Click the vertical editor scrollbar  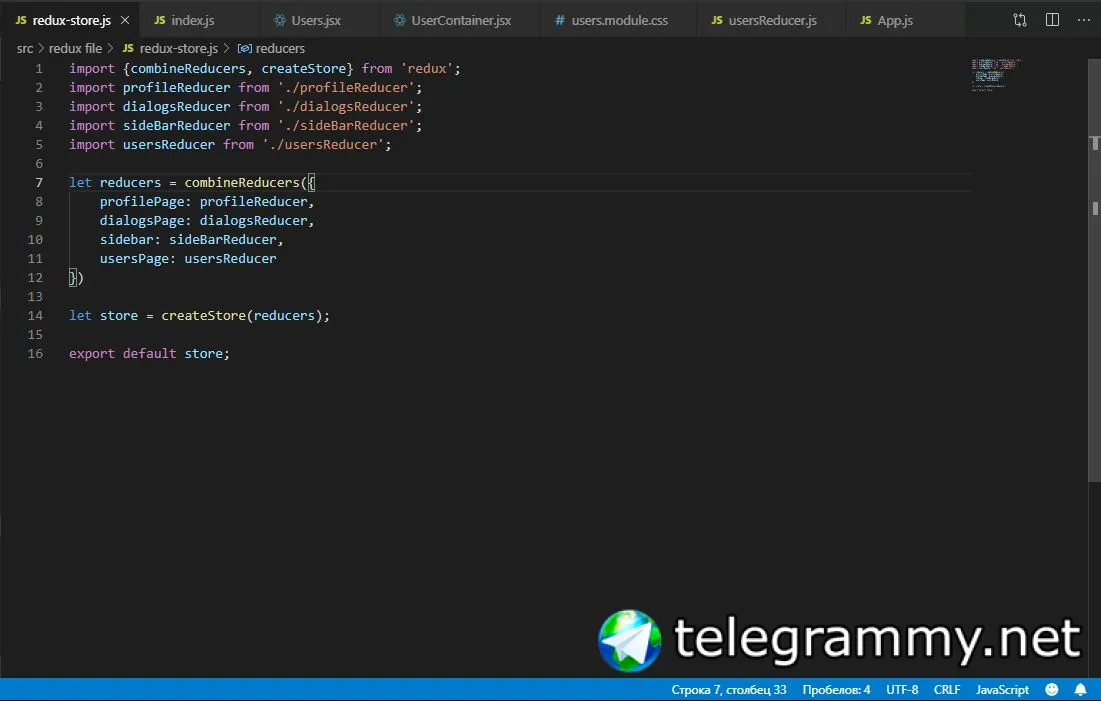(1094, 270)
